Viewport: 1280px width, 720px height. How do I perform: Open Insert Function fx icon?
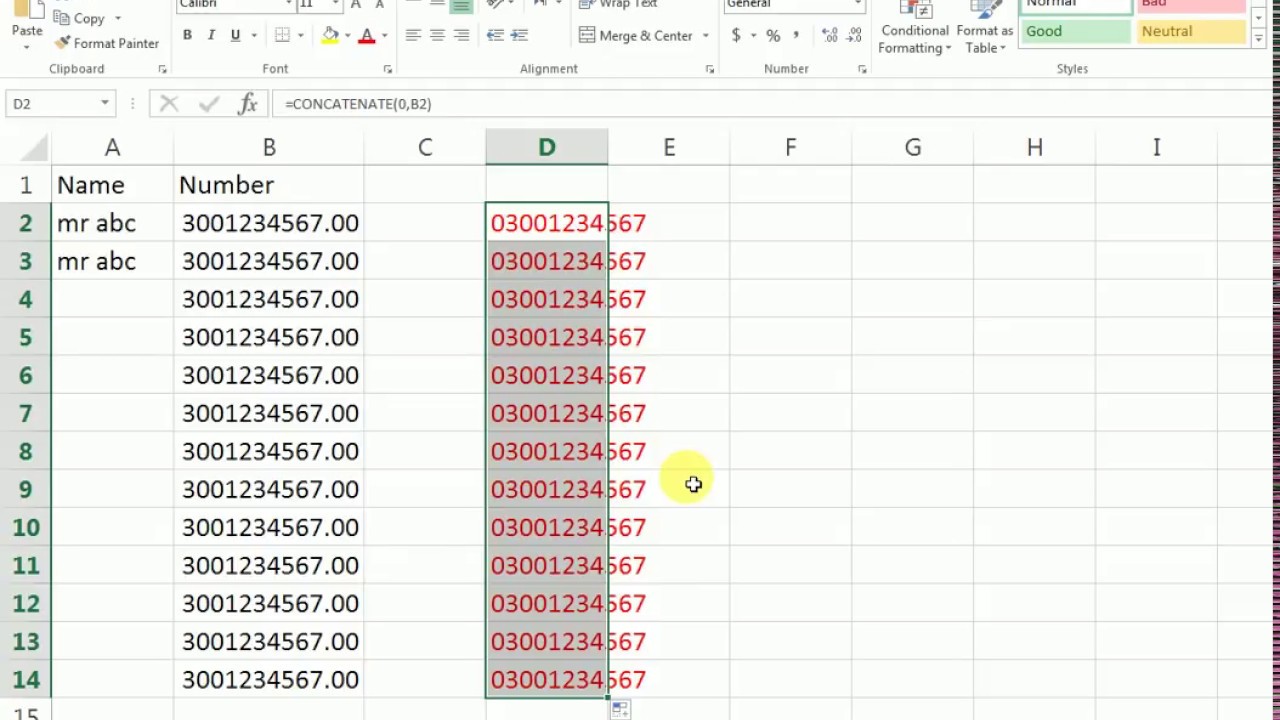coord(248,104)
